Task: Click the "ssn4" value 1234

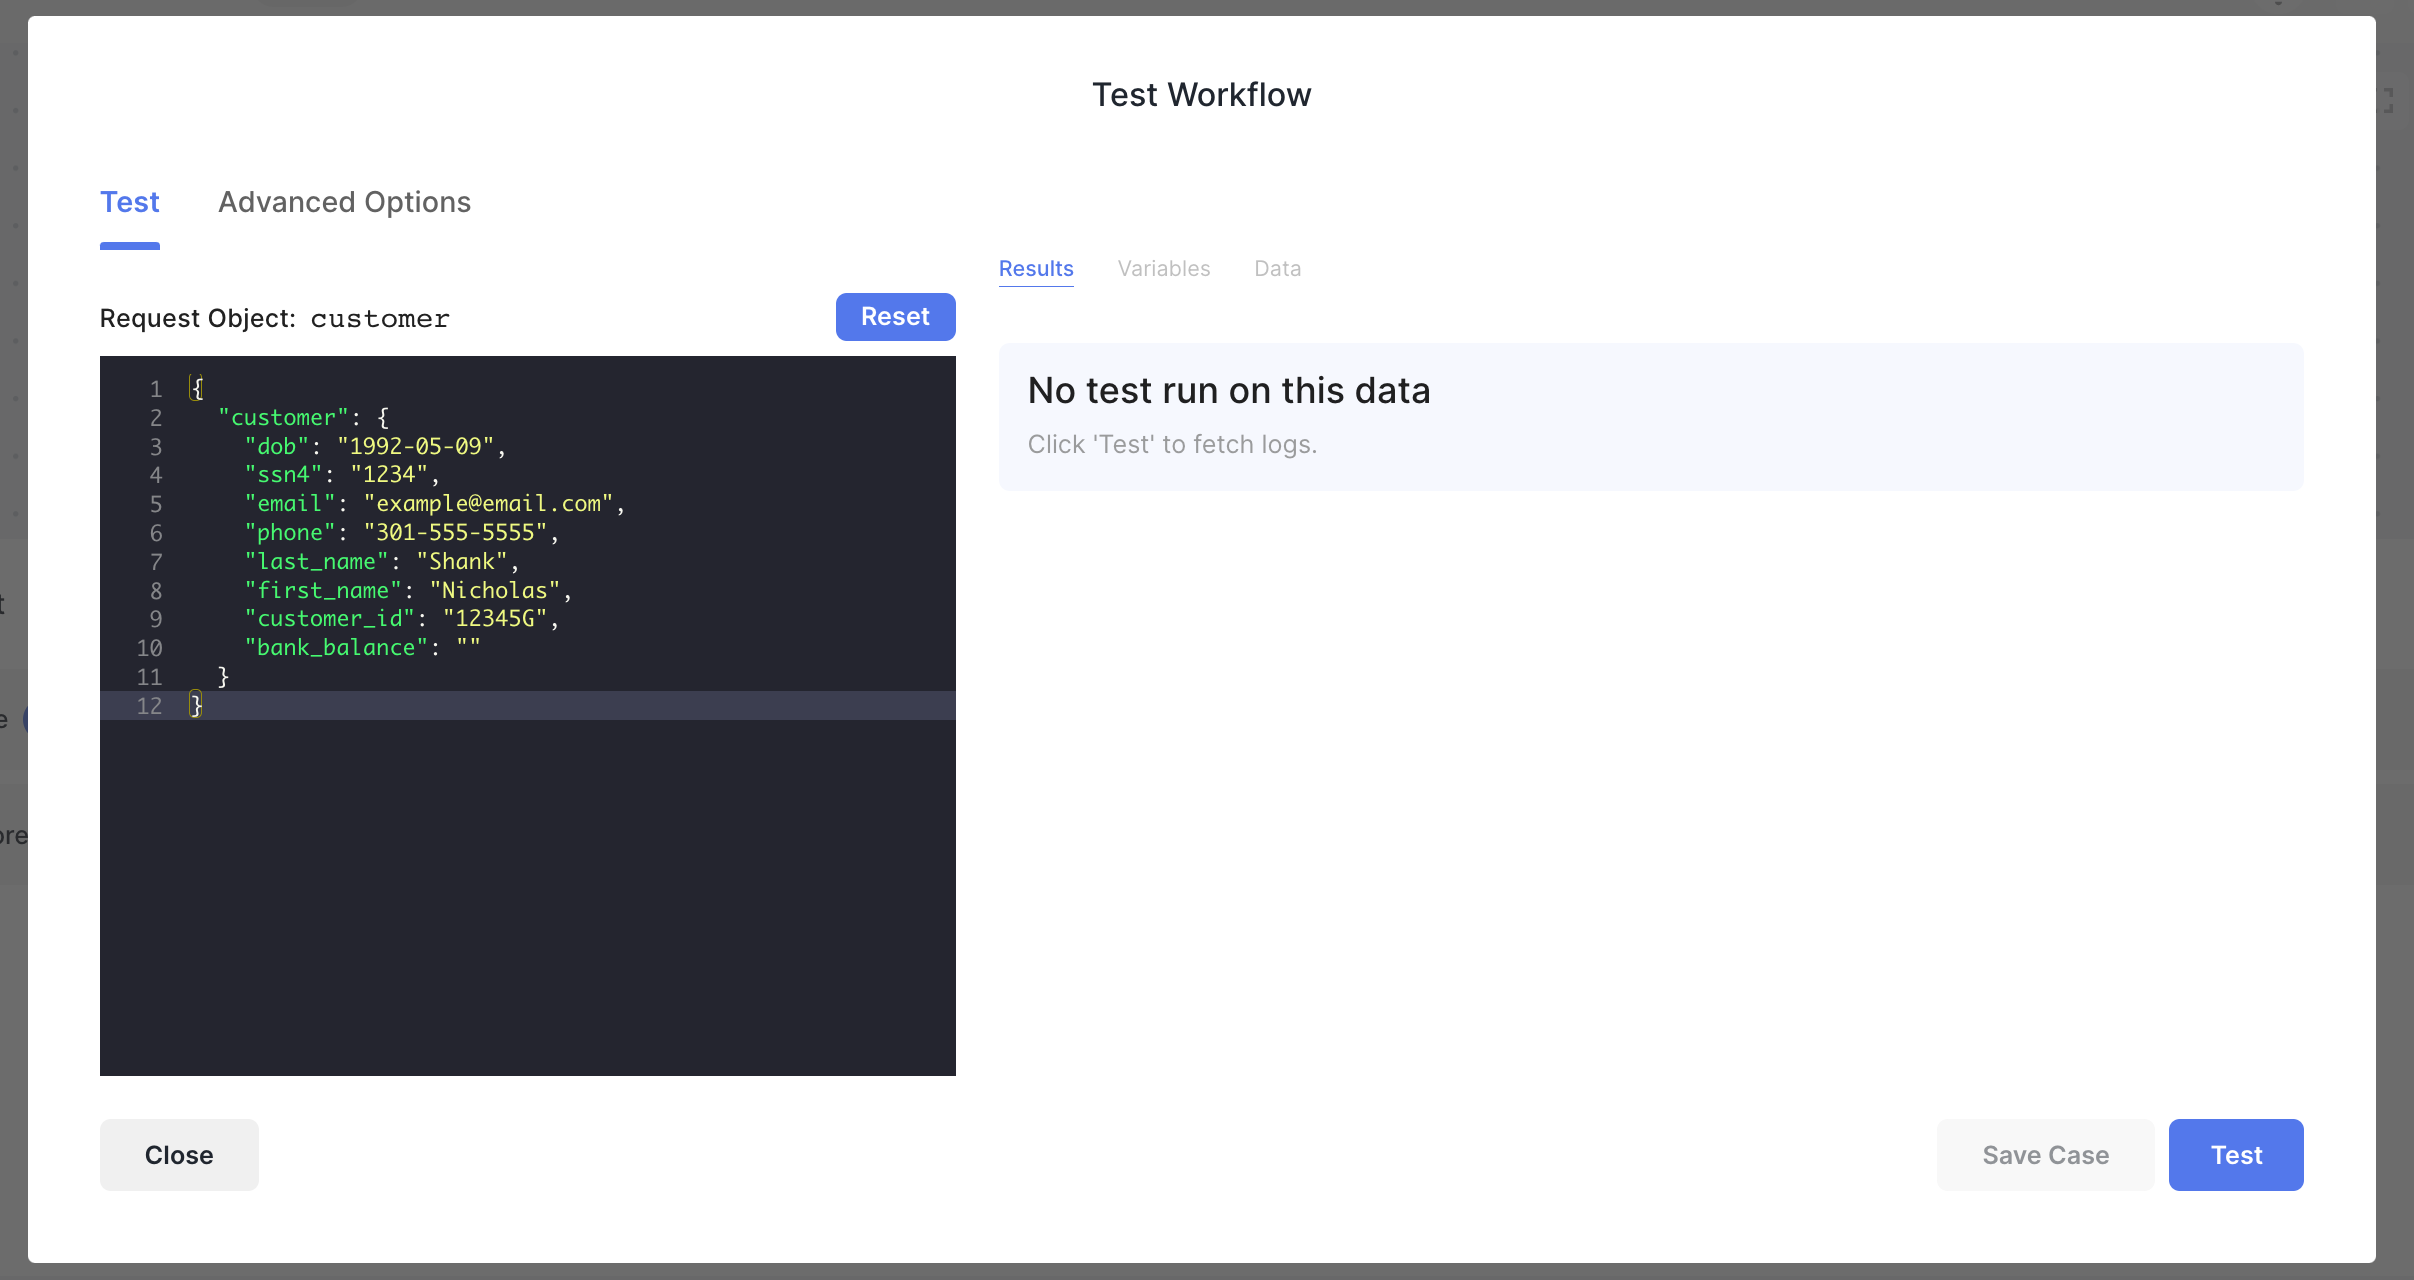Action: click(389, 475)
